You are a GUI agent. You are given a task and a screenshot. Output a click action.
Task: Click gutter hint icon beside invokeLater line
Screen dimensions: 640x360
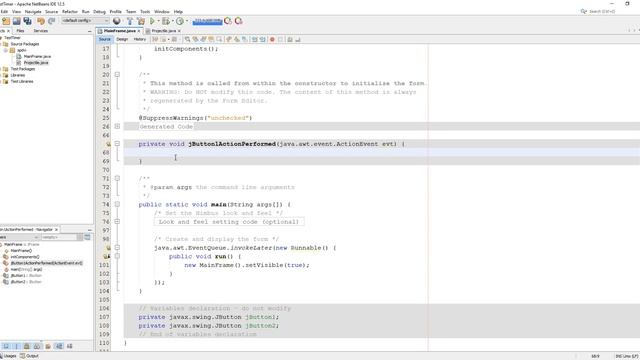[x=108, y=248]
